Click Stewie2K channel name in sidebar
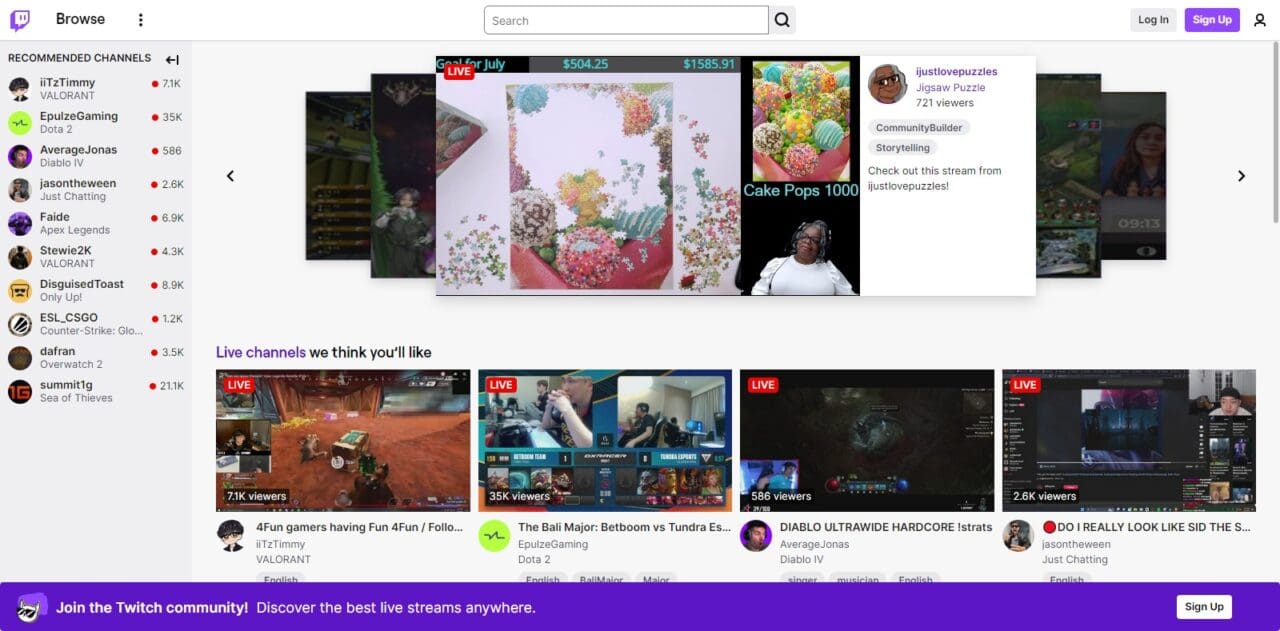1280x631 pixels. click(x=66, y=251)
